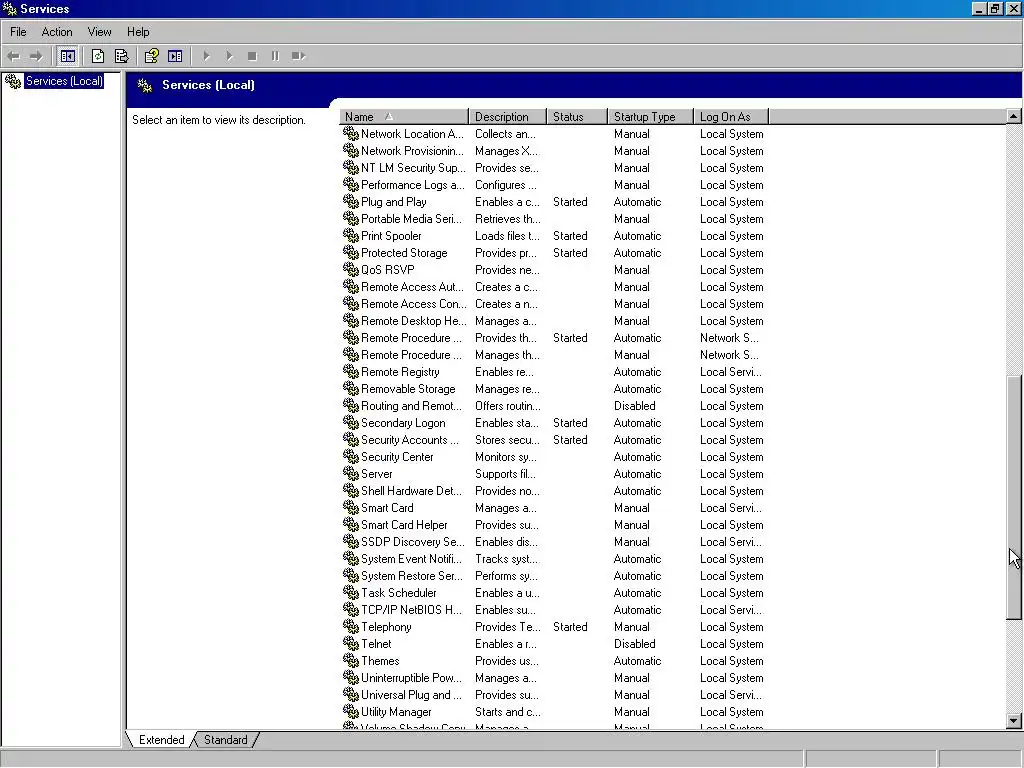Image resolution: width=1024 pixels, height=768 pixels.
Task: Click the gear icon beside Remote Registry
Action: coord(351,372)
